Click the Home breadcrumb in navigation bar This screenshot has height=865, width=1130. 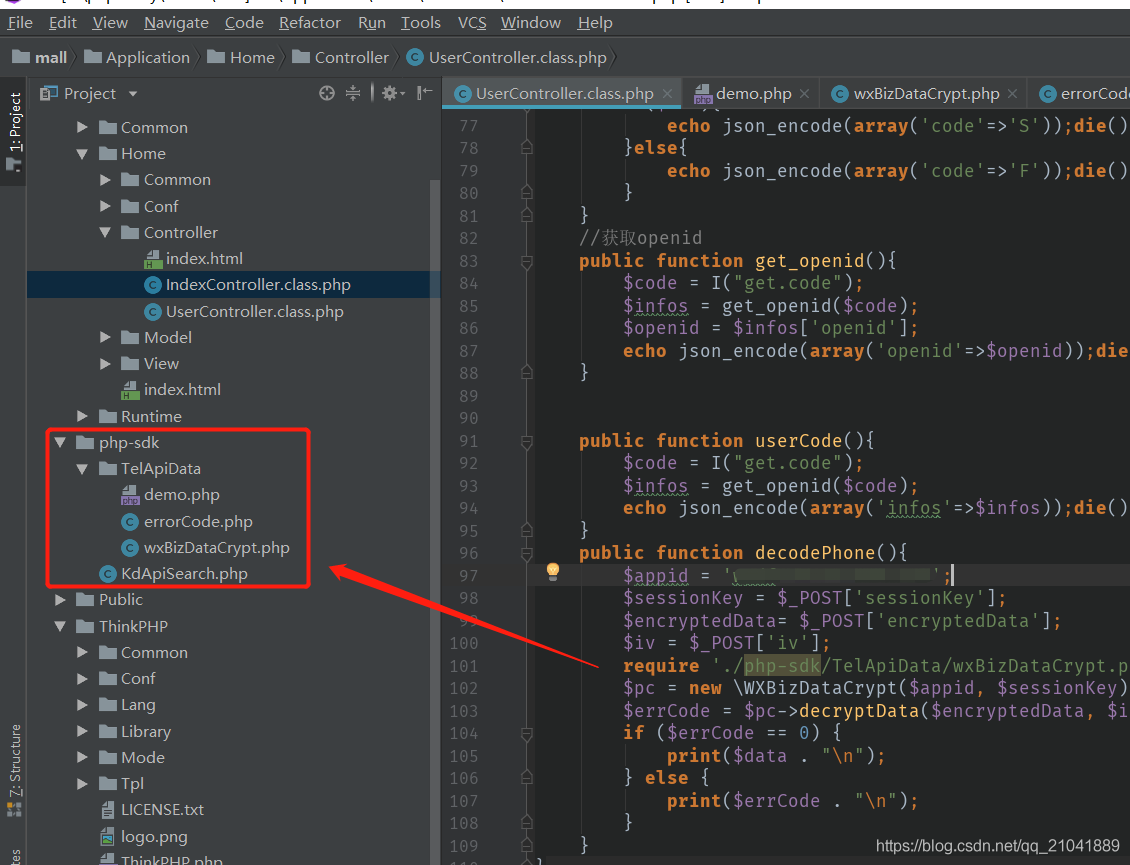(x=241, y=57)
